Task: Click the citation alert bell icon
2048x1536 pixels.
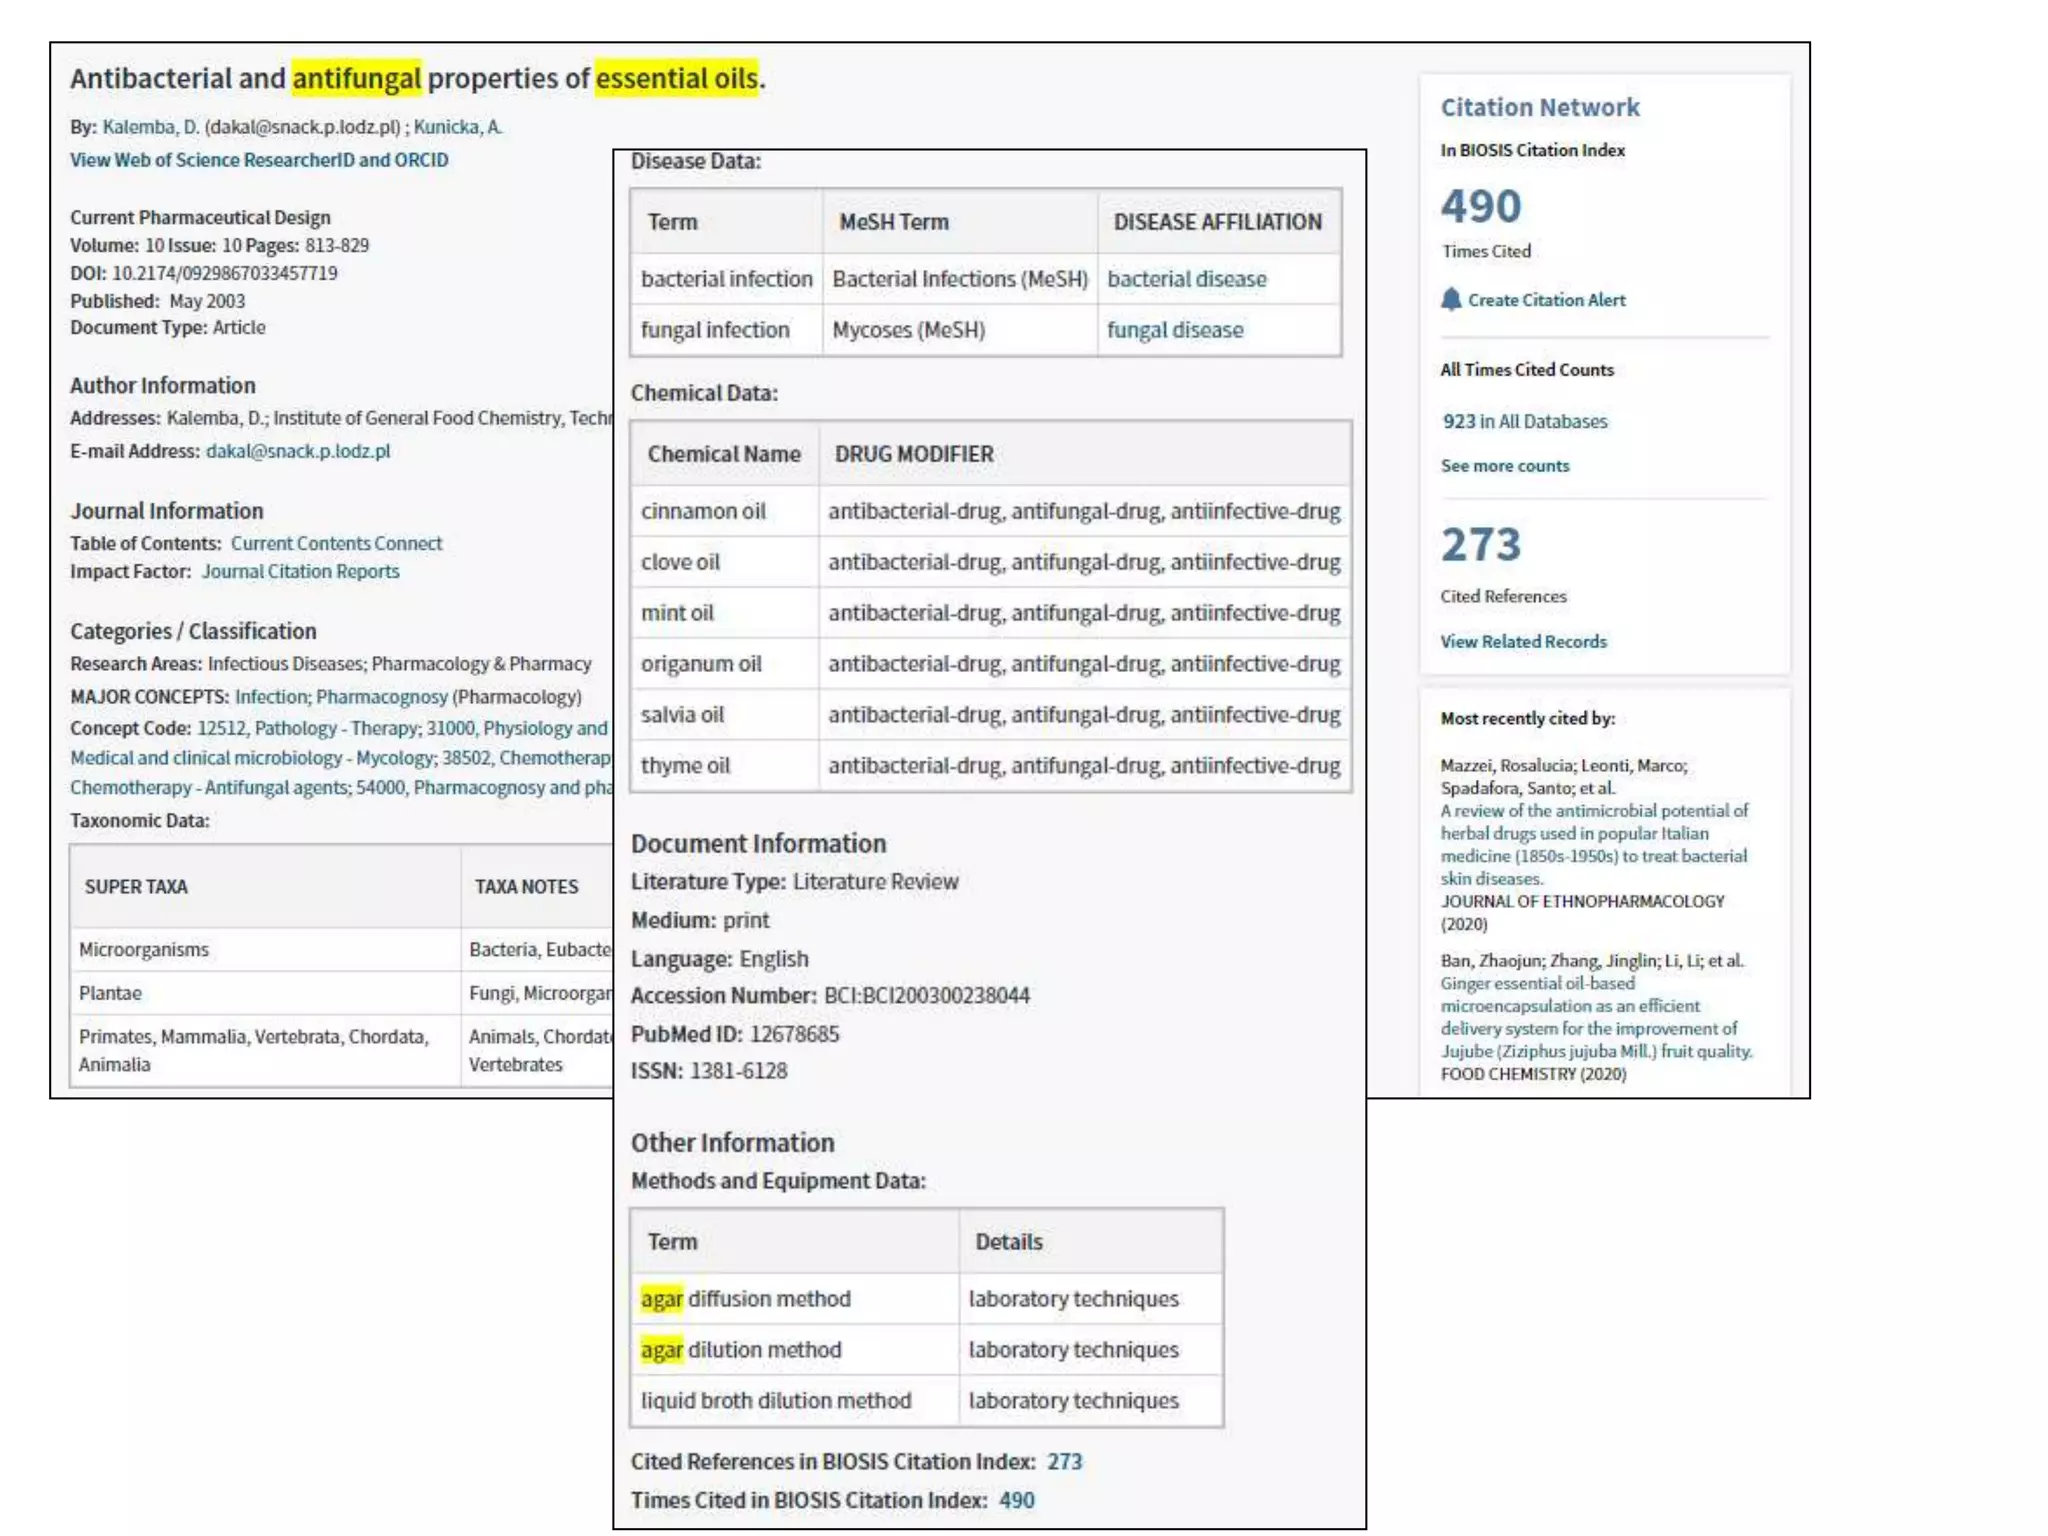Action: [1451, 299]
